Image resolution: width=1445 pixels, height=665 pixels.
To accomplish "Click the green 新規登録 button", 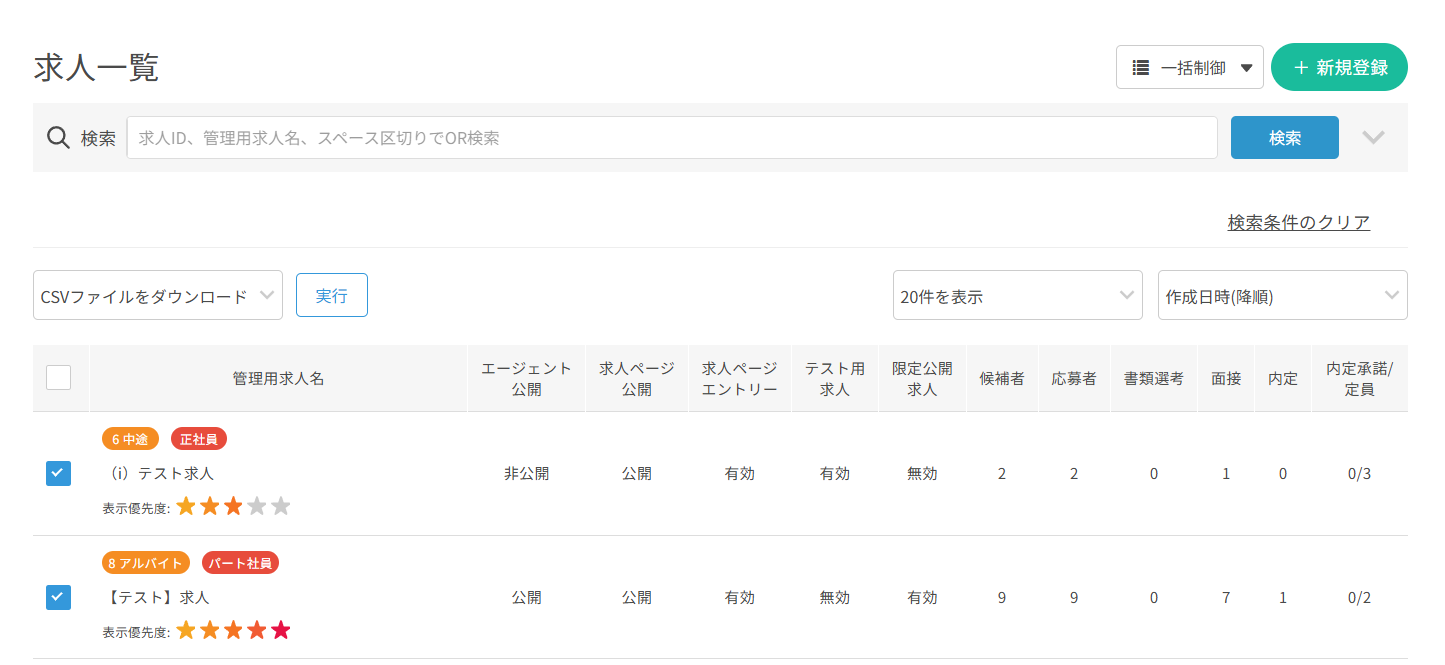I will [1339, 68].
